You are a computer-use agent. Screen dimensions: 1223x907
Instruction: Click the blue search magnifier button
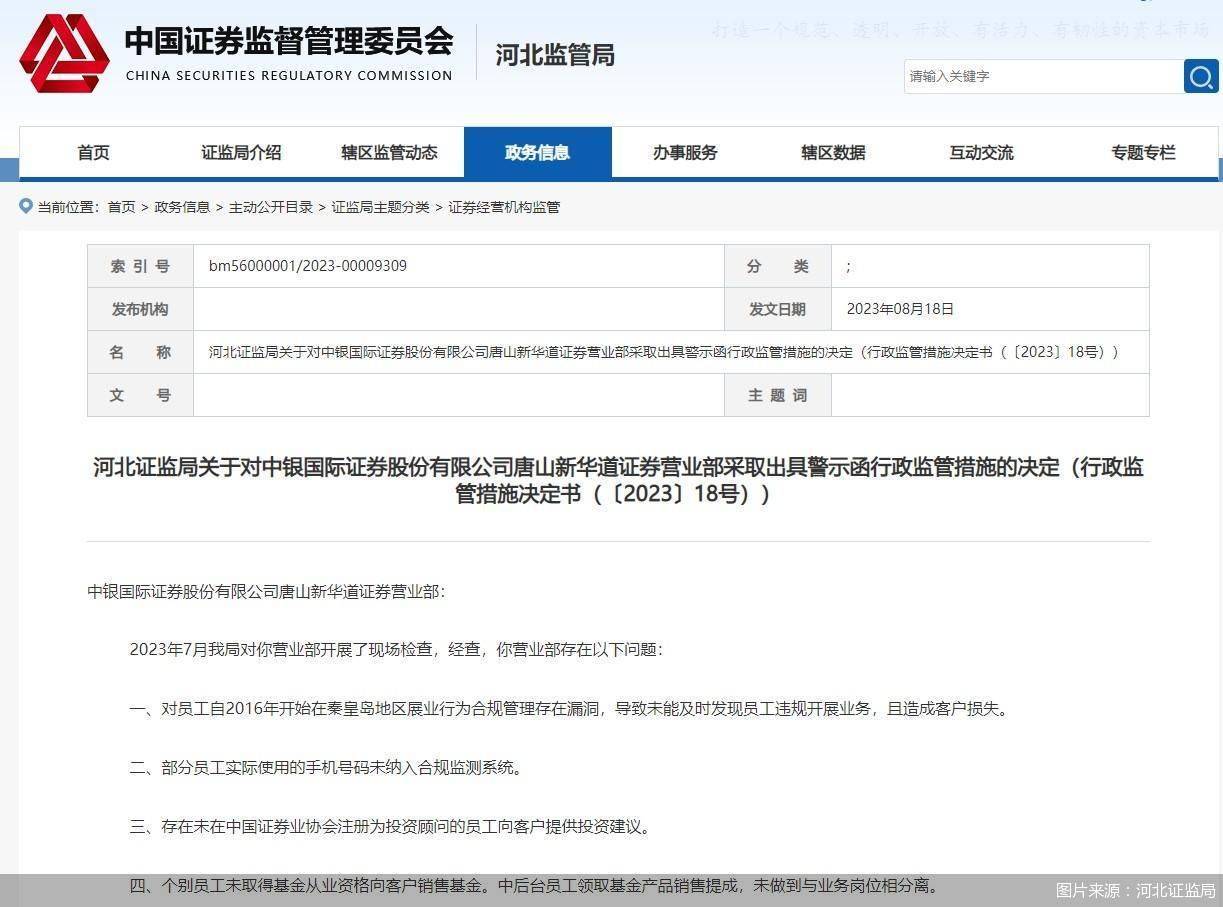pyautogui.click(x=1201, y=76)
